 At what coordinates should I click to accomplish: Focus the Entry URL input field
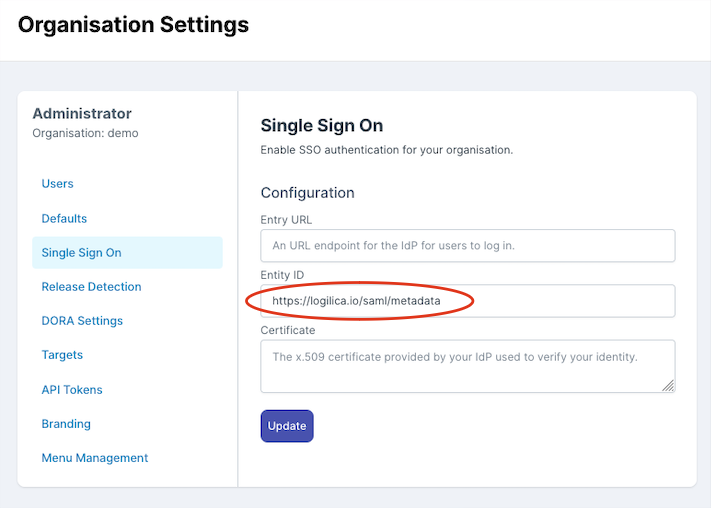[467, 246]
